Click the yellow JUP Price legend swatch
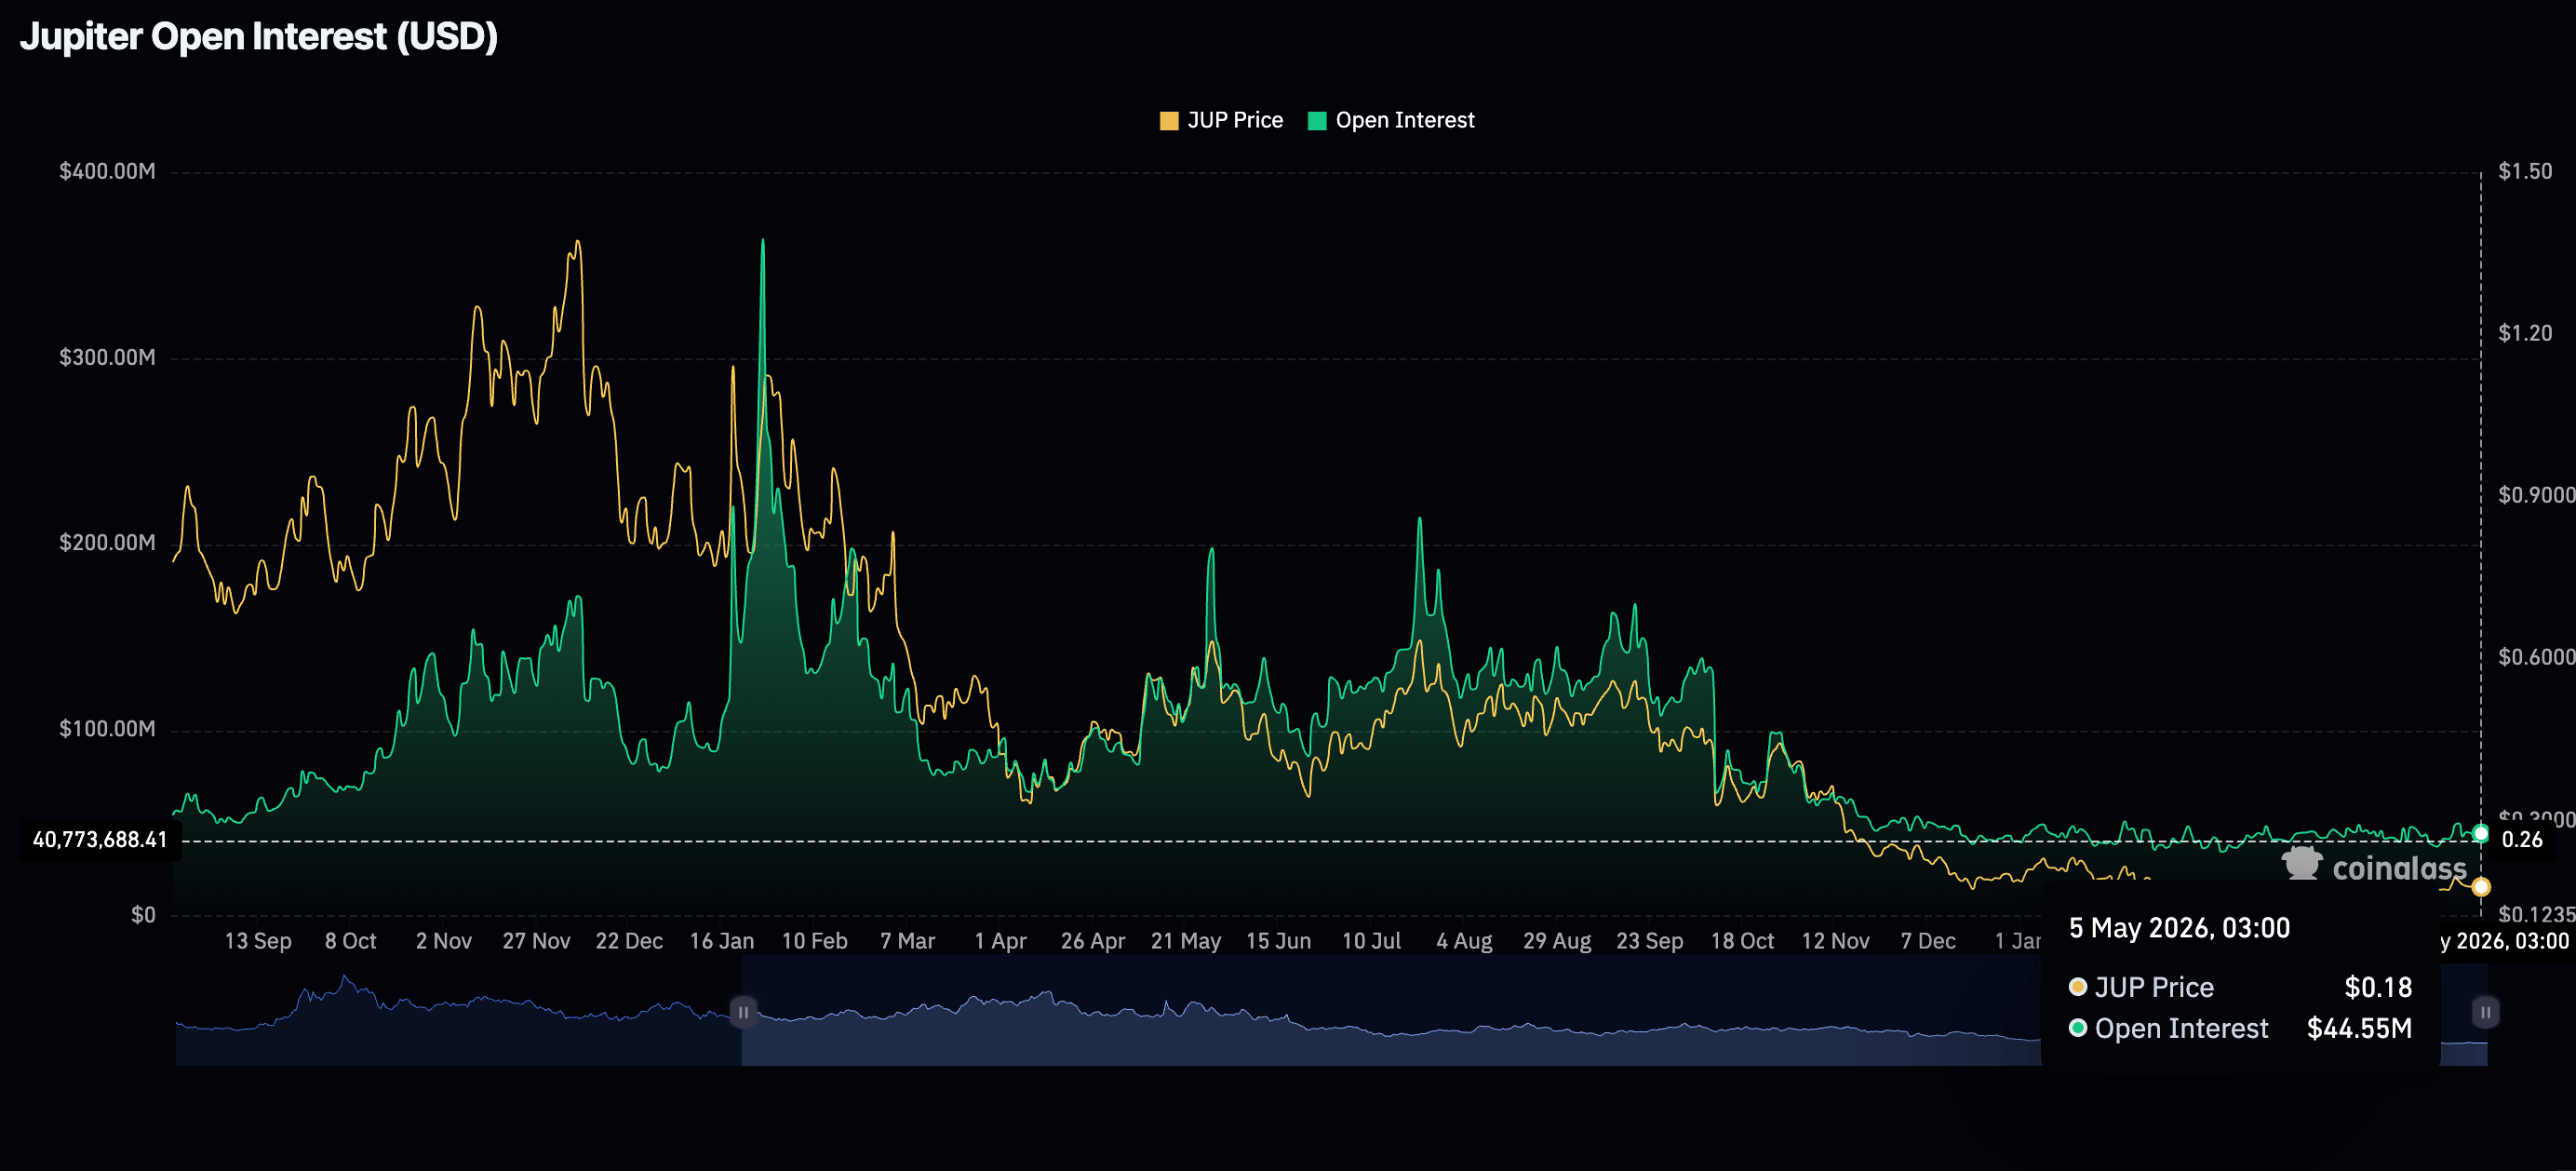The image size is (2576, 1171). tap(1168, 121)
